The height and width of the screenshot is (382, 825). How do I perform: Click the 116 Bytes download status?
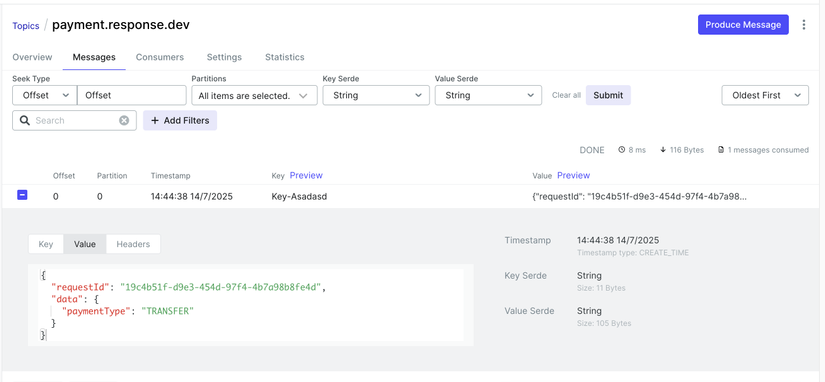[x=681, y=150]
